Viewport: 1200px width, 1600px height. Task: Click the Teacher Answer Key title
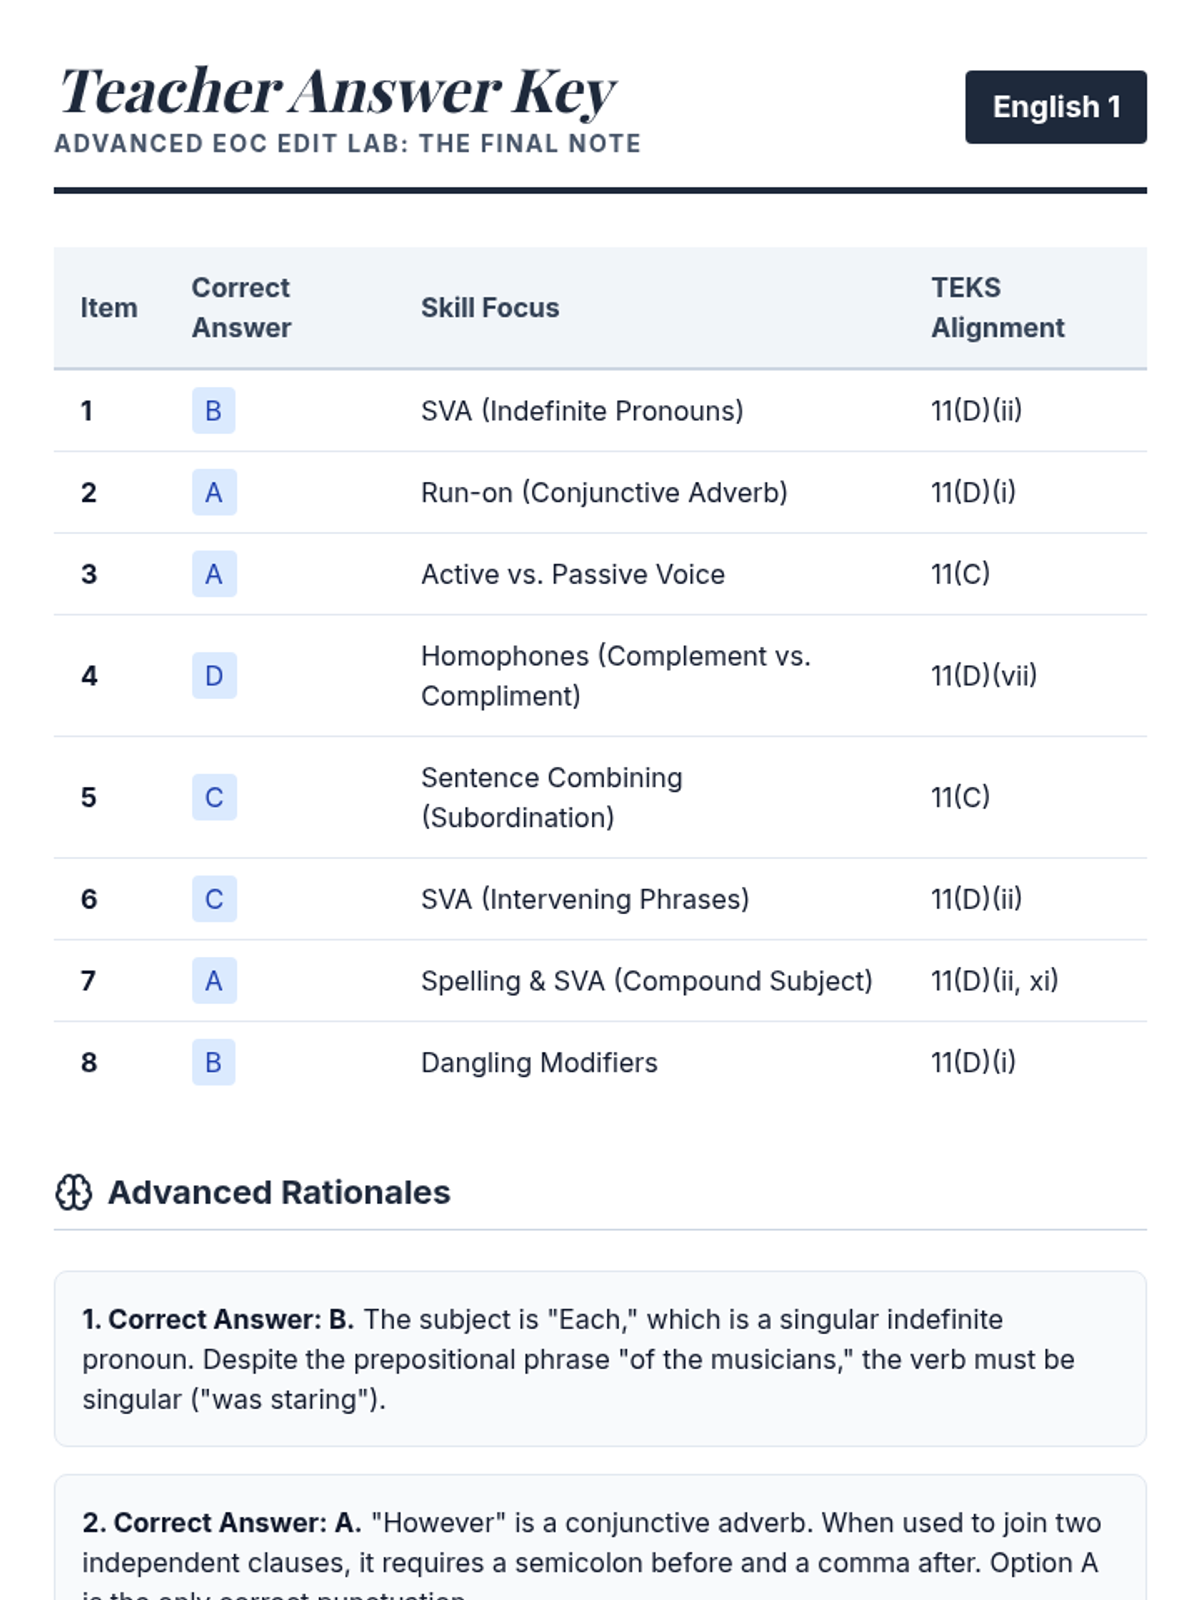pos(338,92)
